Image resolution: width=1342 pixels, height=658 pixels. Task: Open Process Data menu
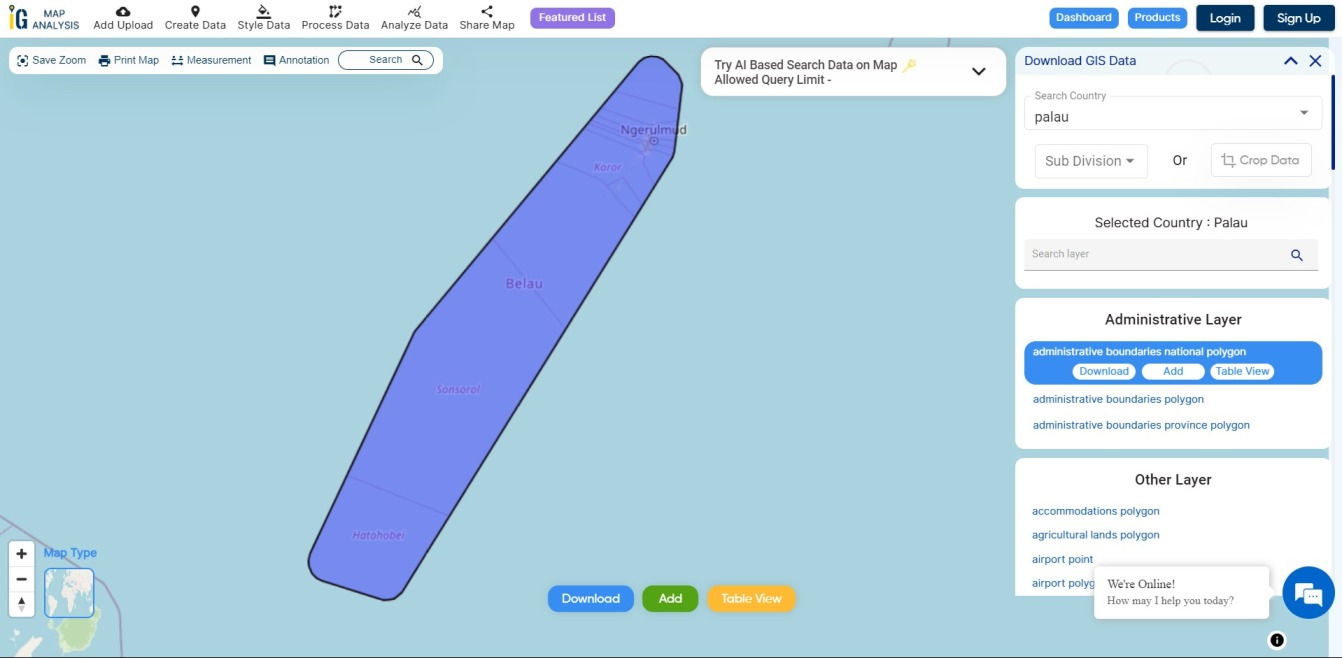pos(335,18)
